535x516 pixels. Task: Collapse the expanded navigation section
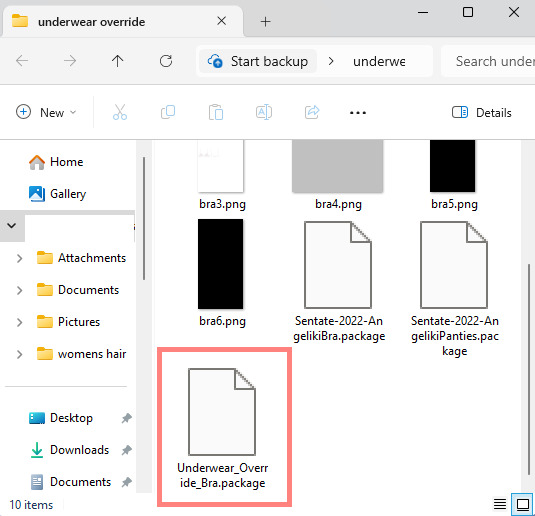tap(12, 226)
